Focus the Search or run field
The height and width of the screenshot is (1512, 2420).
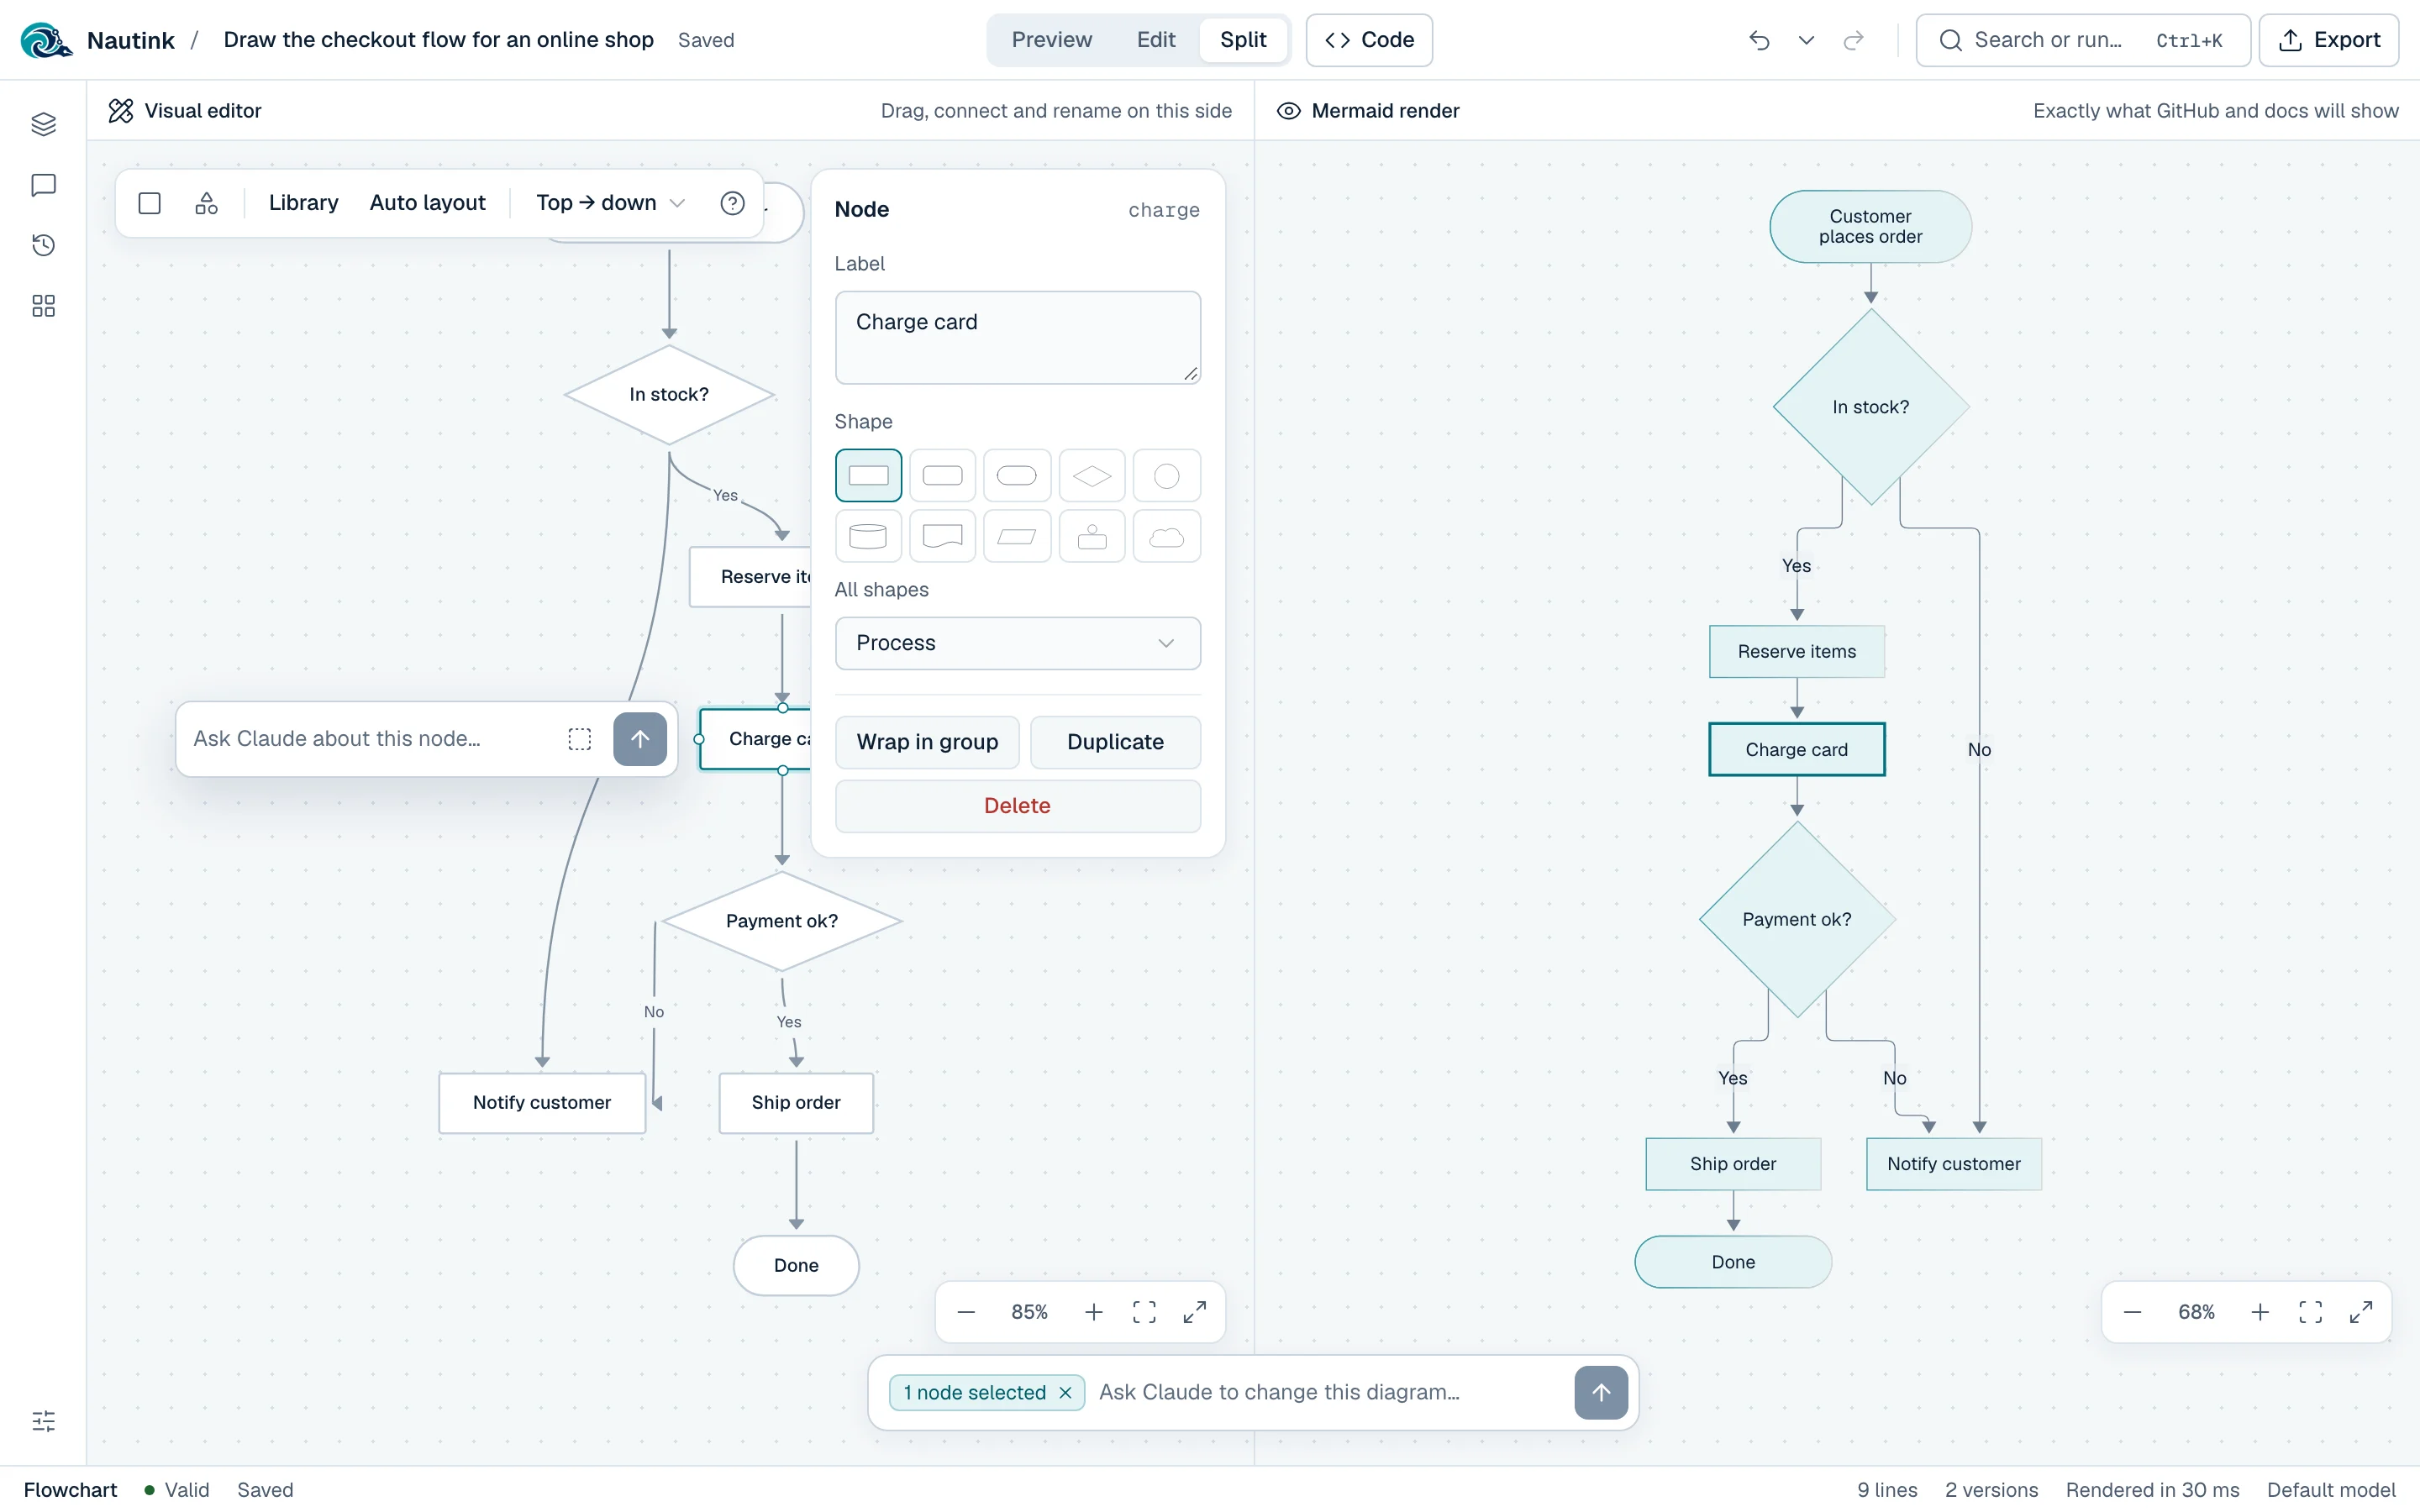[x=2083, y=40]
